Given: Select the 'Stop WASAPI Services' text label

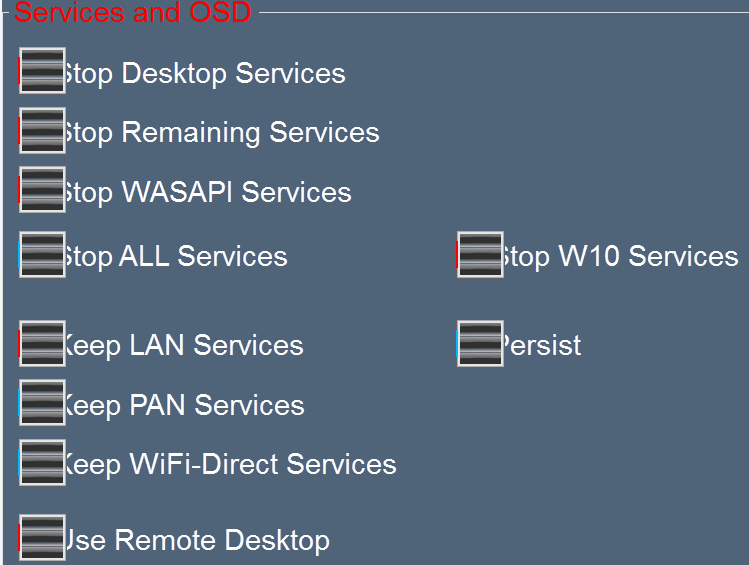Looking at the screenshot, I should pyautogui.click(x=208, y=193).
